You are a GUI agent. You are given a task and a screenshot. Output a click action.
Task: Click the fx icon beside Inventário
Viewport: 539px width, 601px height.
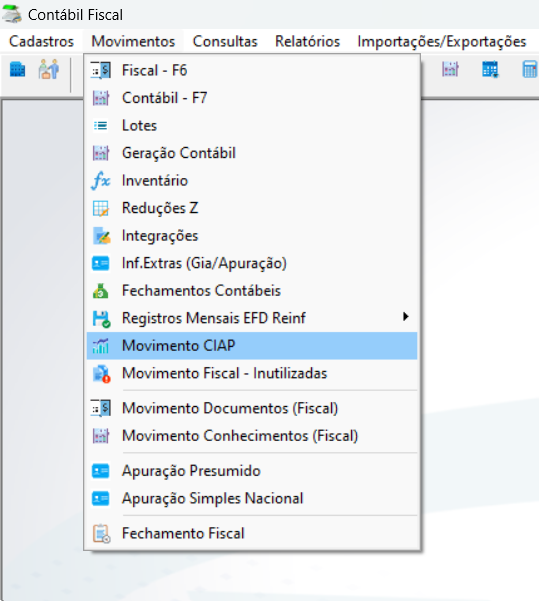(101, 181)
